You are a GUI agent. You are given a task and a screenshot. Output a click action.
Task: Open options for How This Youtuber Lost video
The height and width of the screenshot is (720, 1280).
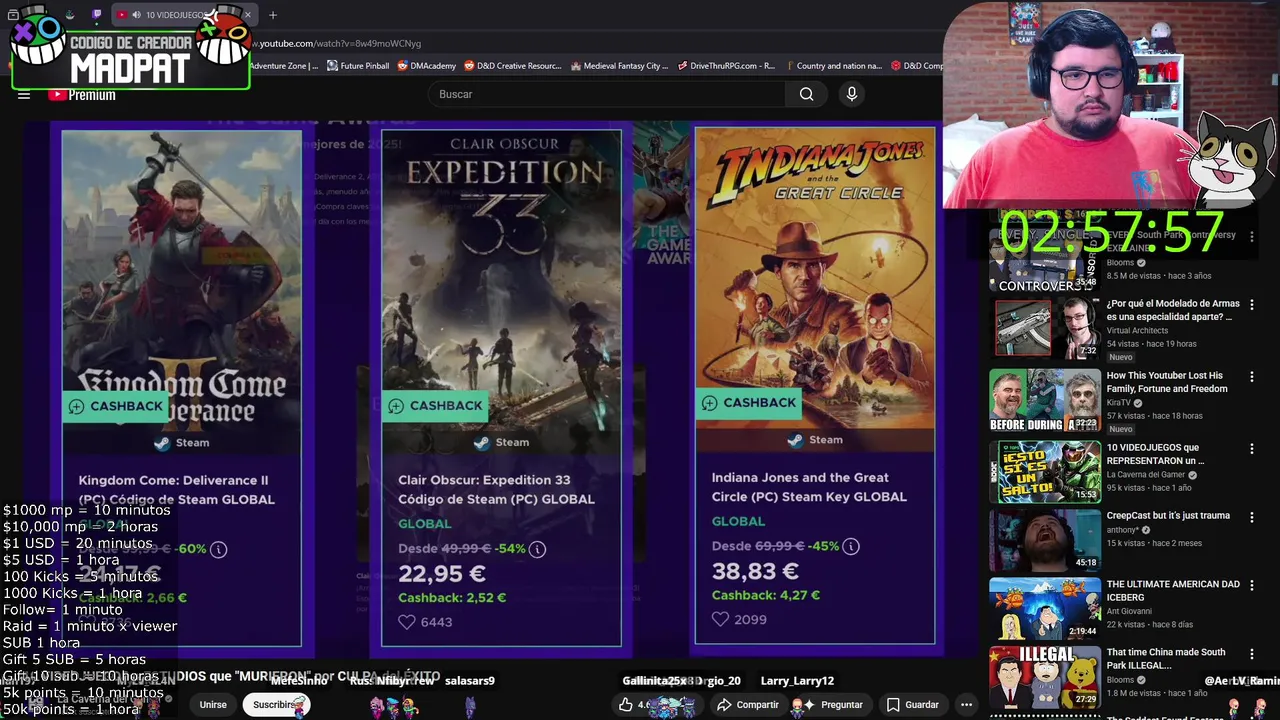(1251, 377)
